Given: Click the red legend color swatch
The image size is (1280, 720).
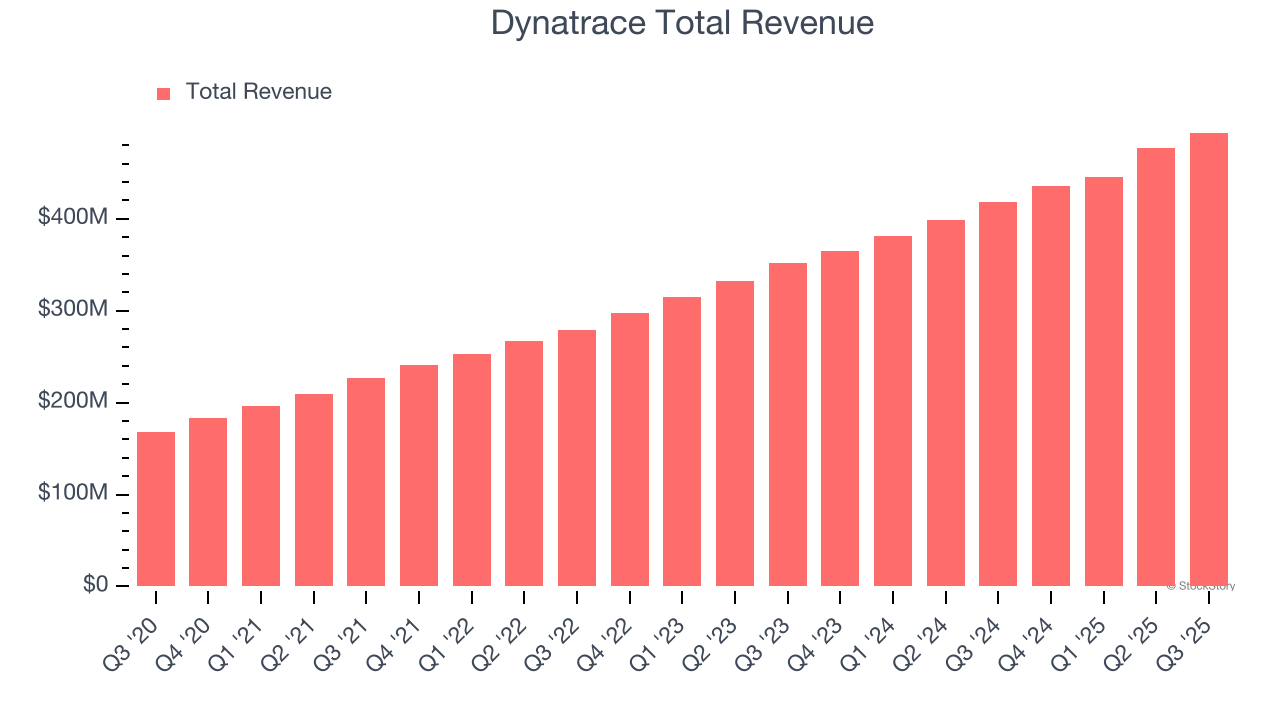Looking at the screenshot, I should coord(163,90).
